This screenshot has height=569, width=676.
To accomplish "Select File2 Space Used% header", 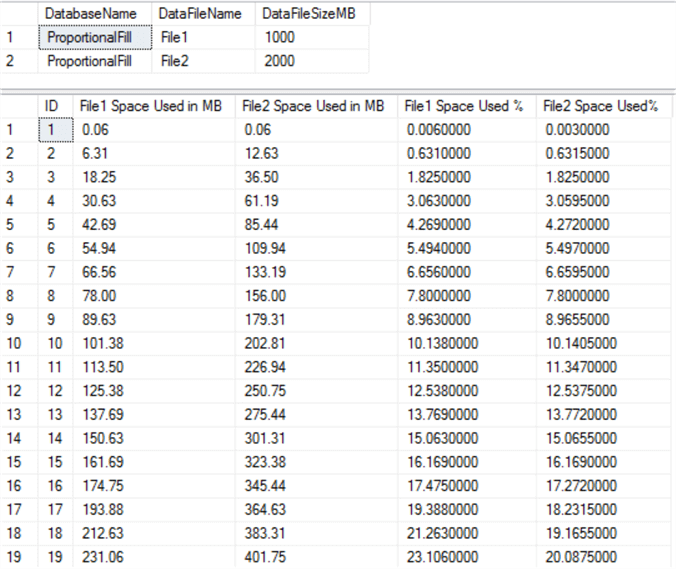I will (x=604, y=106).
